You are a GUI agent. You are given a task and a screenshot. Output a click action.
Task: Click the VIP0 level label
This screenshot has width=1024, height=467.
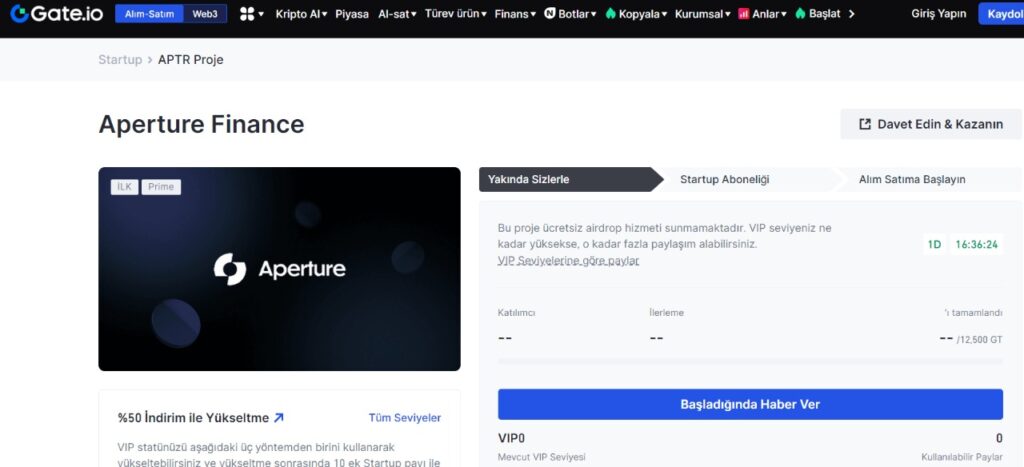click(x=511, y=438)
